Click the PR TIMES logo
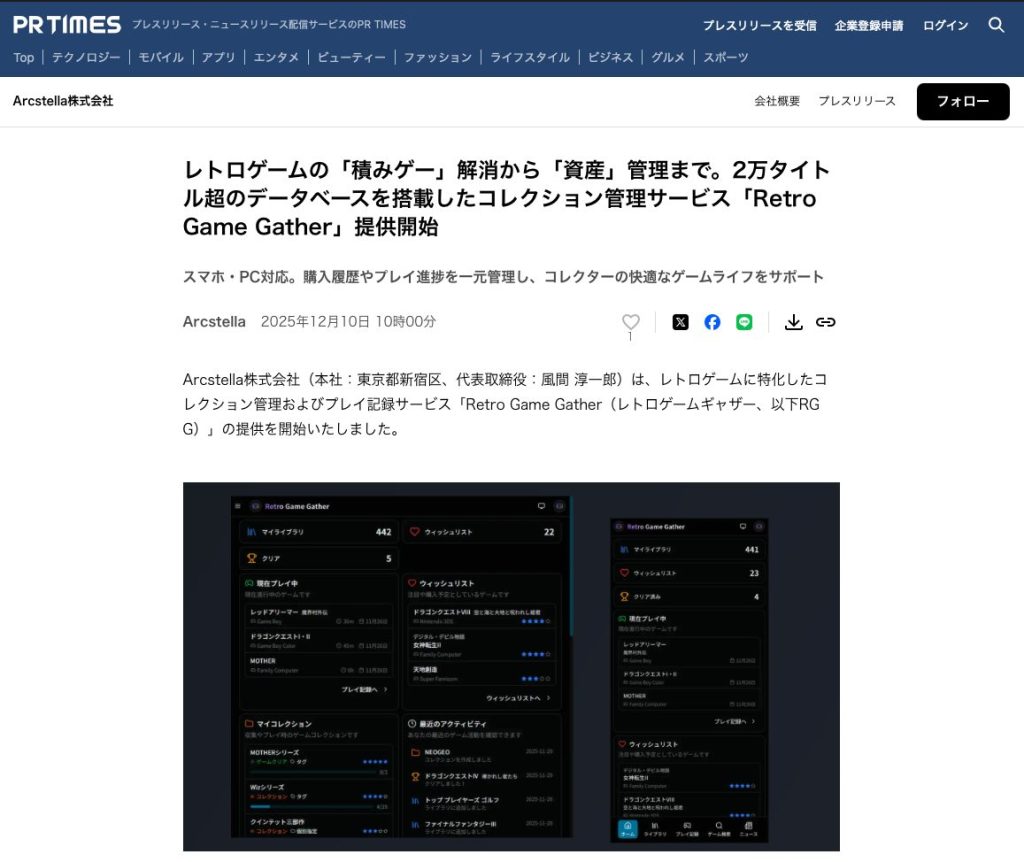Image resolution: width=1024 pixels, height=862 pixels. (x=67, y=25)
